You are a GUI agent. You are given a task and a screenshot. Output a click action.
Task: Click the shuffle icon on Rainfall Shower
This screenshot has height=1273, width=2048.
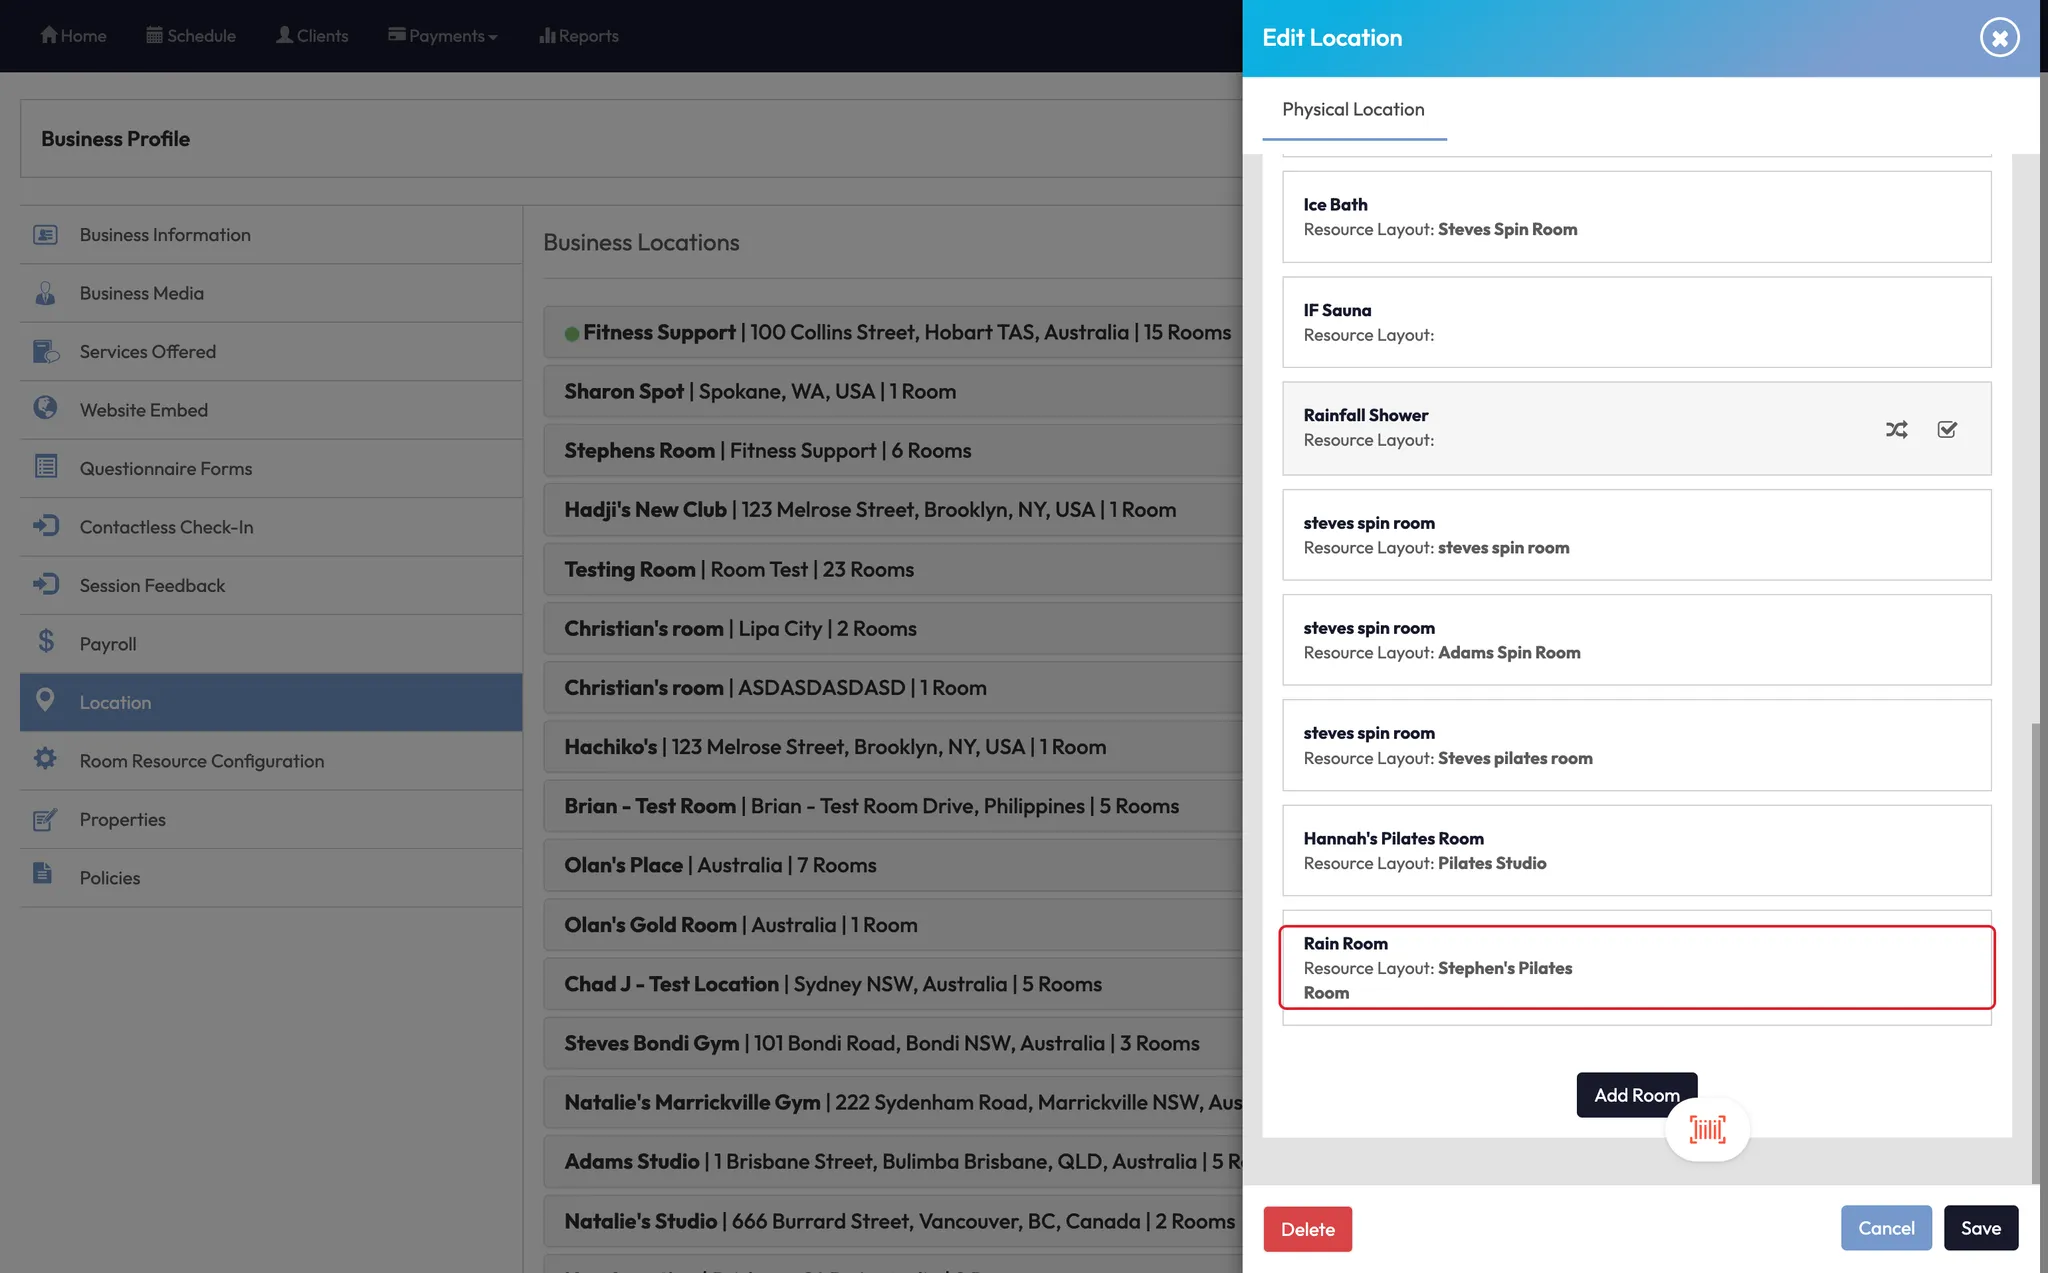pos(1896,429)
